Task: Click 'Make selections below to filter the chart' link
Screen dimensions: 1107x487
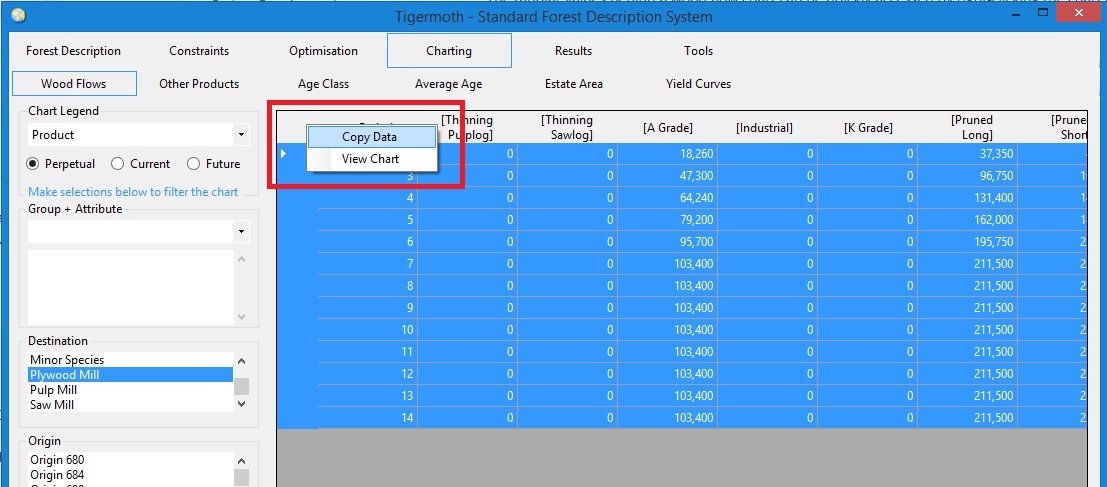Action: 133,191
